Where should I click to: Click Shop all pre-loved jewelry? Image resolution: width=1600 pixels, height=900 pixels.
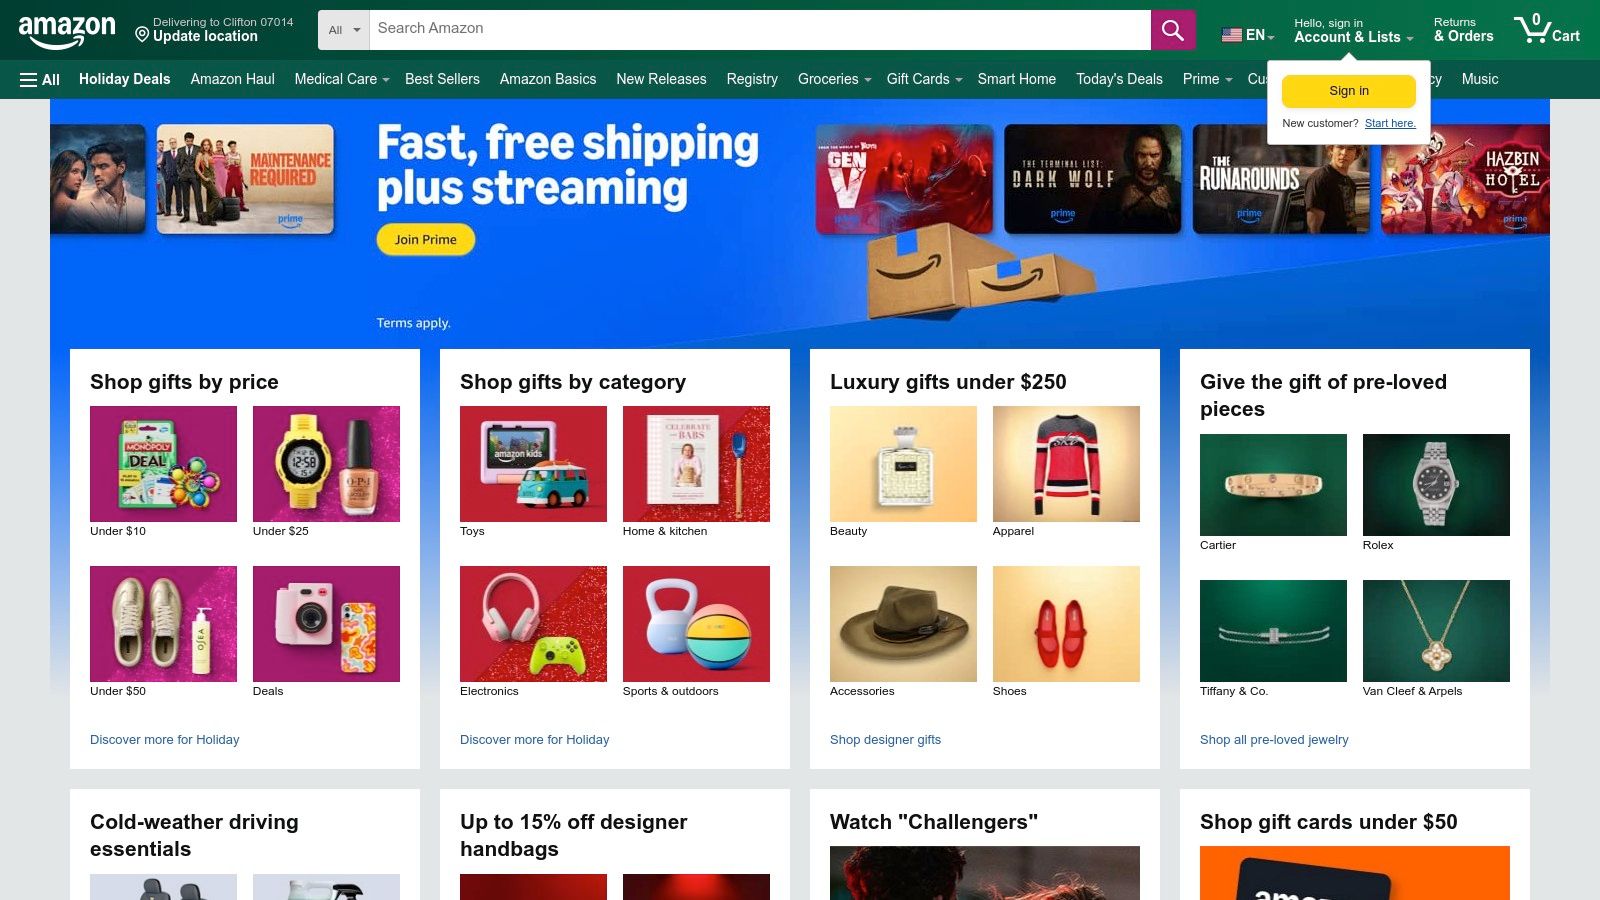point(1274,740)
